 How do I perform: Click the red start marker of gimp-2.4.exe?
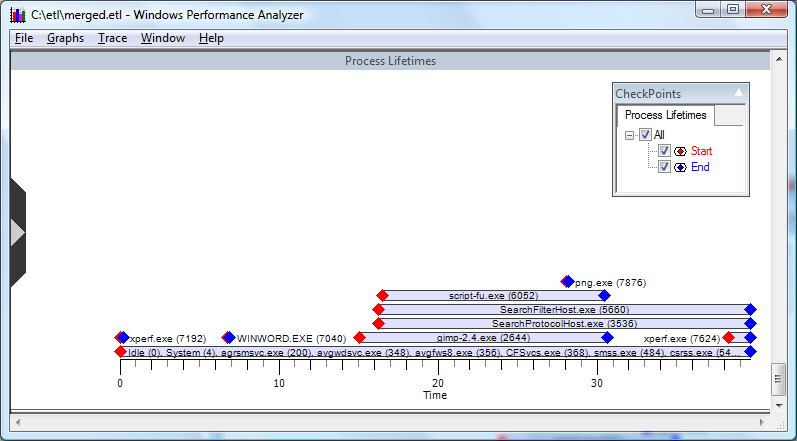(x=359, y=338)
